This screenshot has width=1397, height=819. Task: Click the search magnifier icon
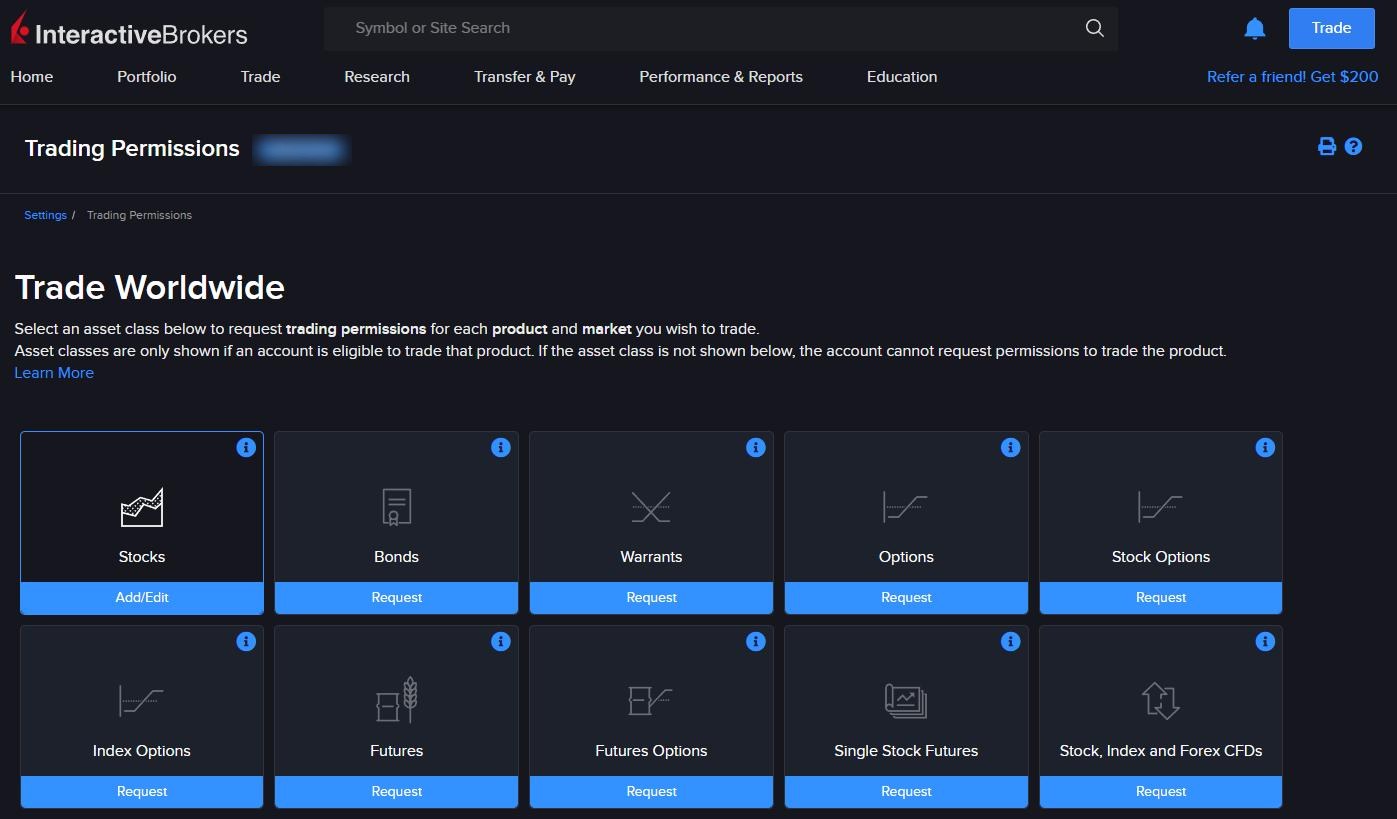[x=1095, y=28]
